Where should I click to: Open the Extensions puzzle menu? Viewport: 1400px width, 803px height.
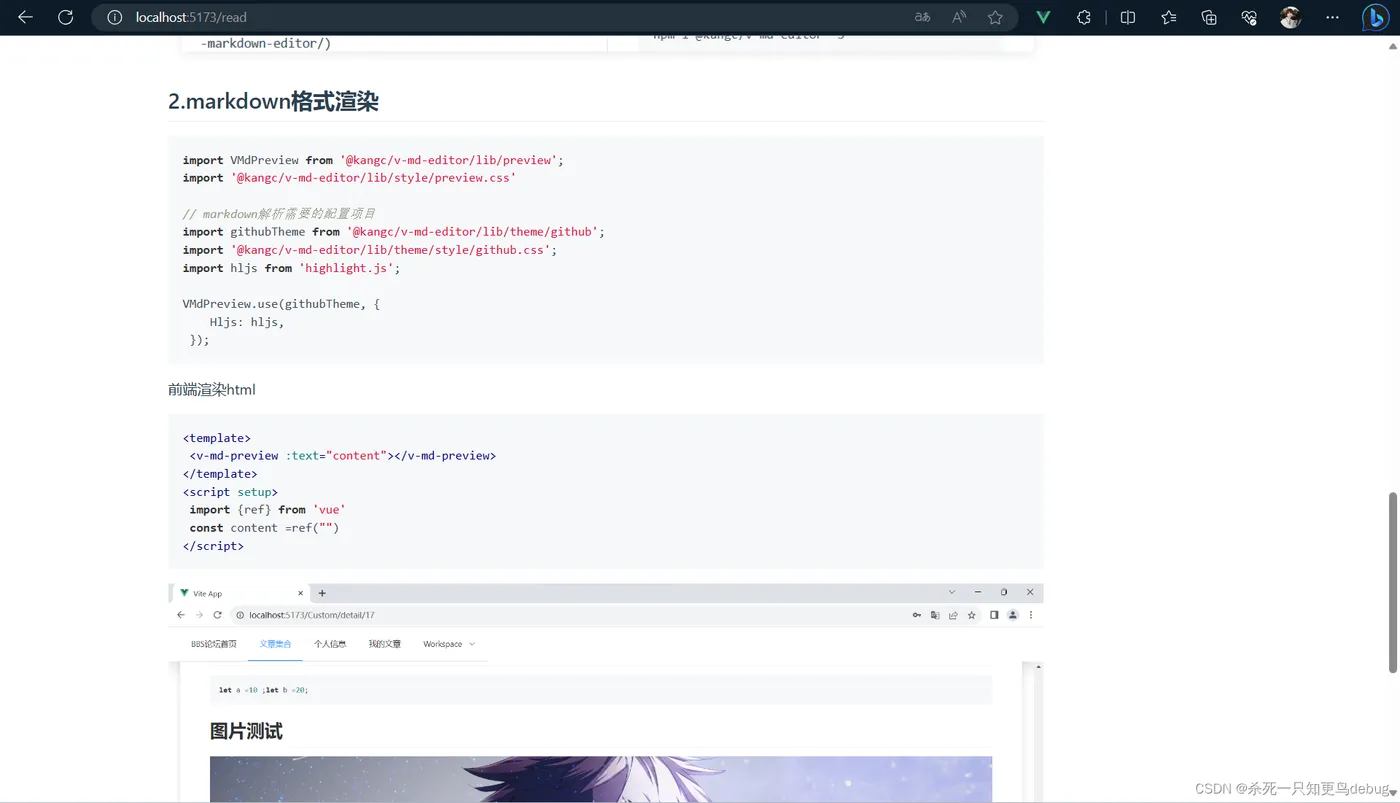click(x=1084, y=17)
